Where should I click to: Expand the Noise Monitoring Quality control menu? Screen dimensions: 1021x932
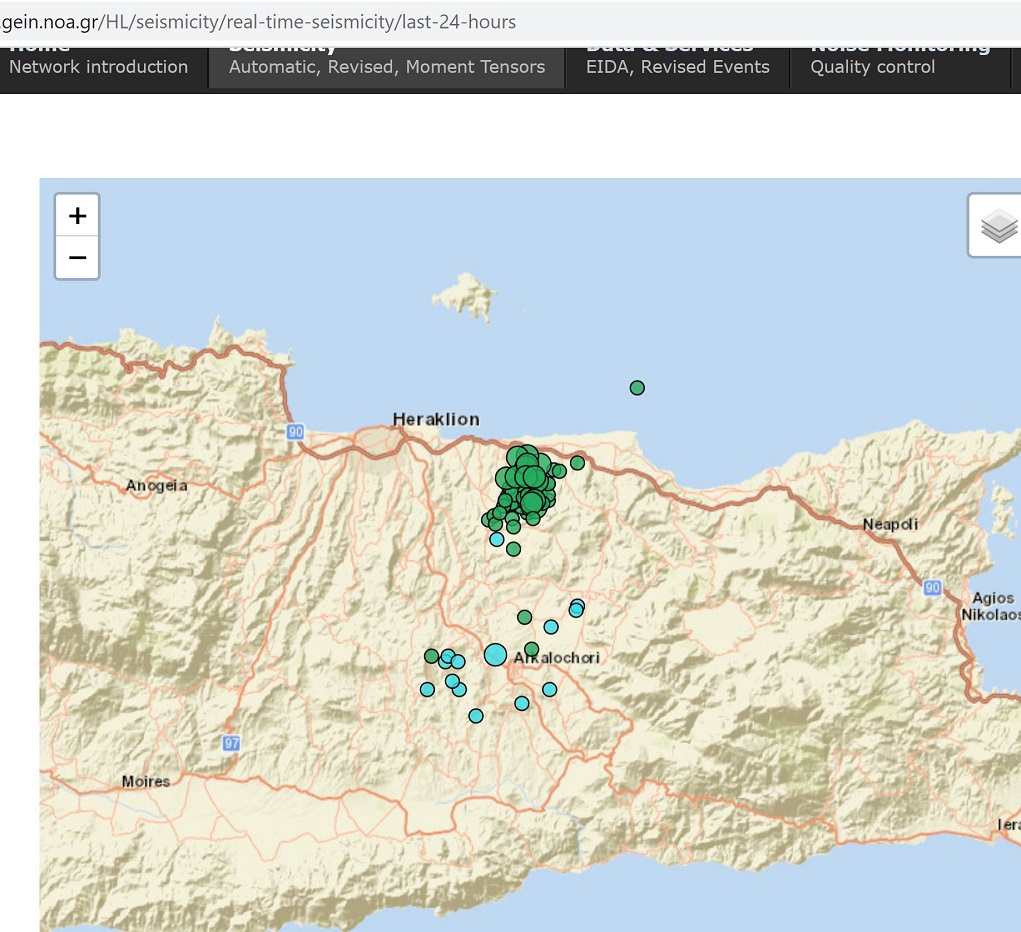872,66
